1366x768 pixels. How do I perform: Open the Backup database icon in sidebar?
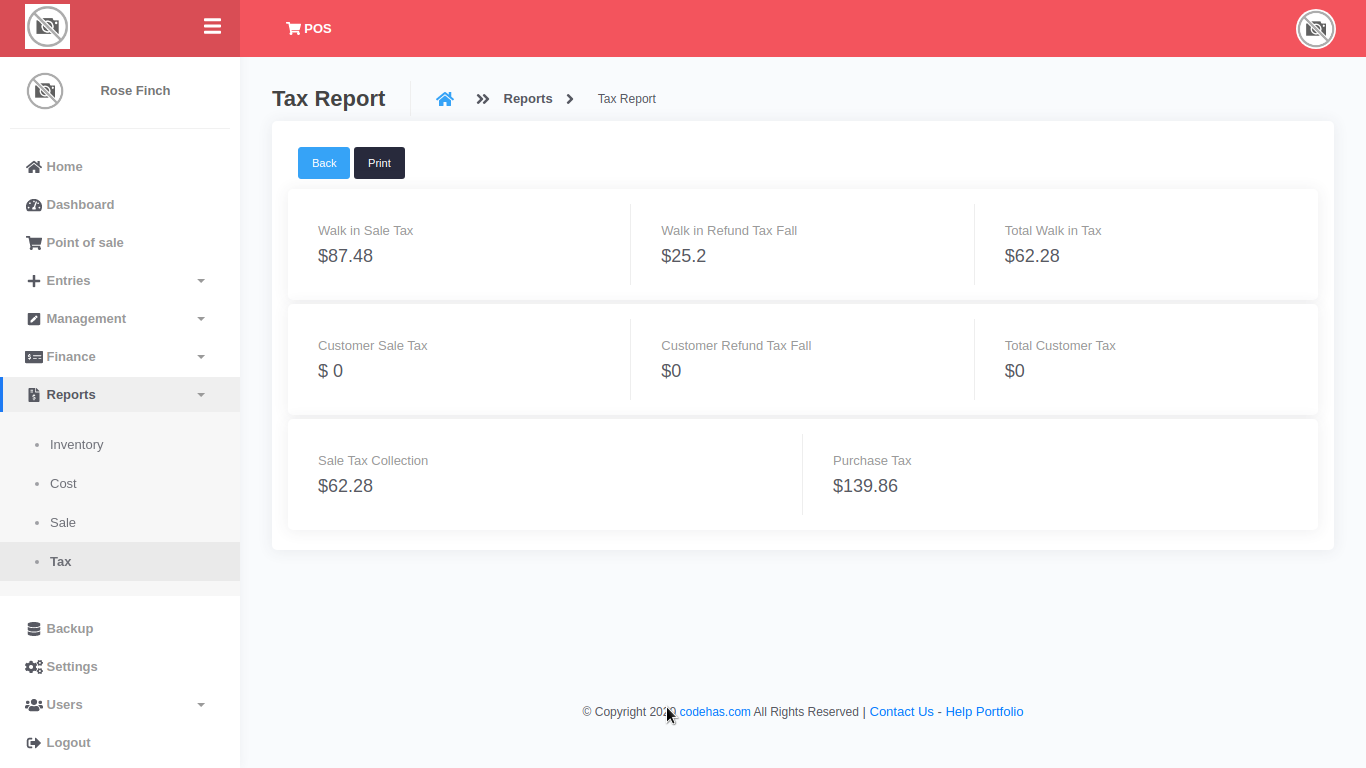pyautogui.click(x=34, y=628)
